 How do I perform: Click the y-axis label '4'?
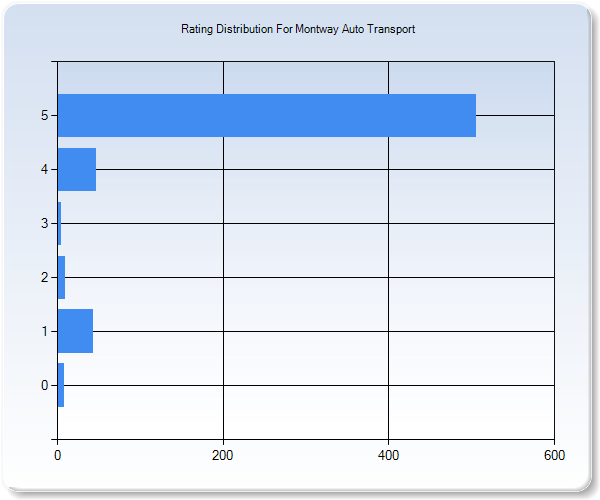[44, 169]
